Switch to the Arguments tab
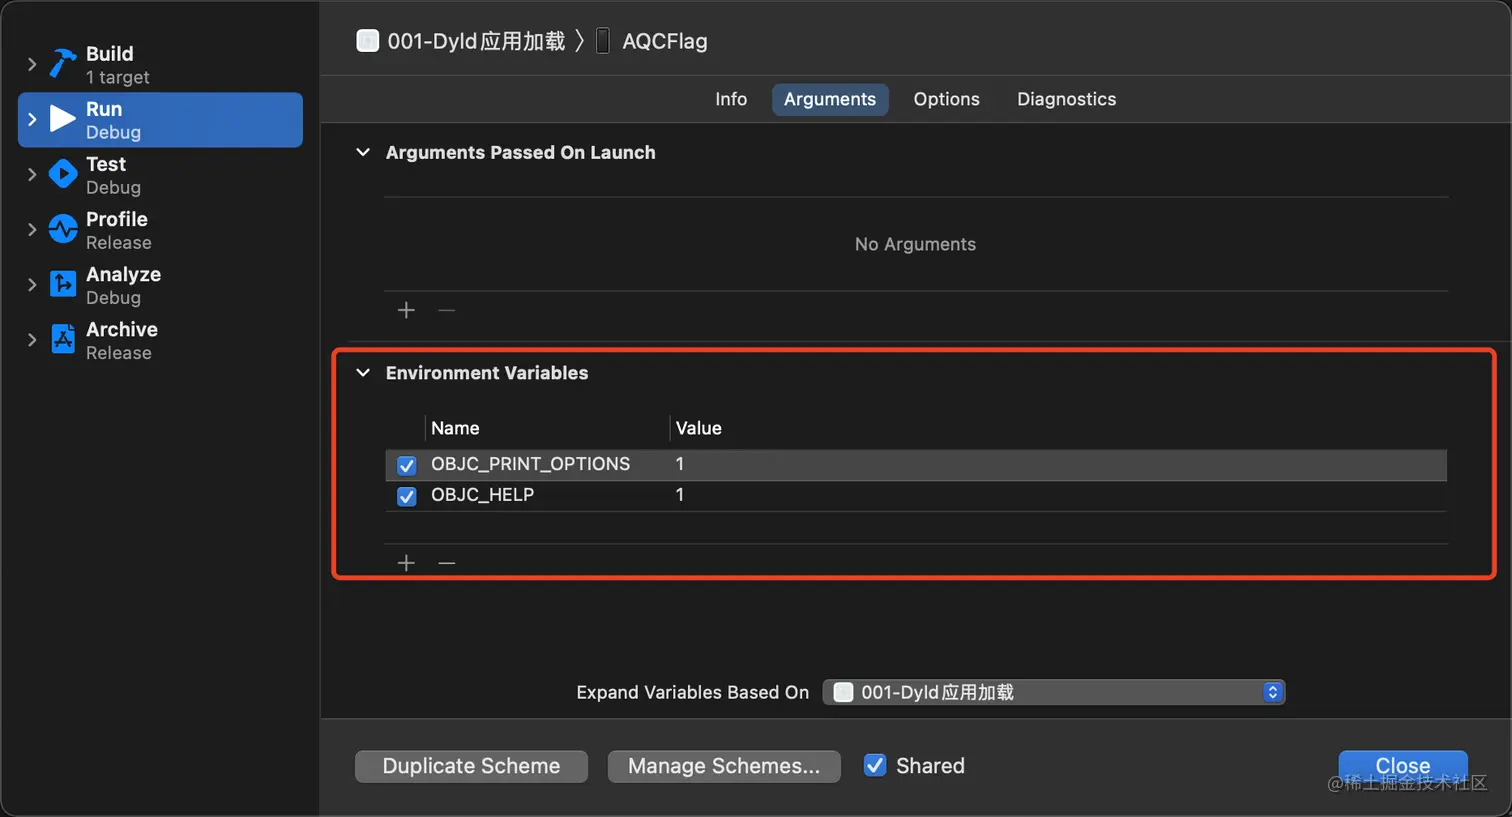1512x817 pixels. pyautogui.click(x=830, y=99)
